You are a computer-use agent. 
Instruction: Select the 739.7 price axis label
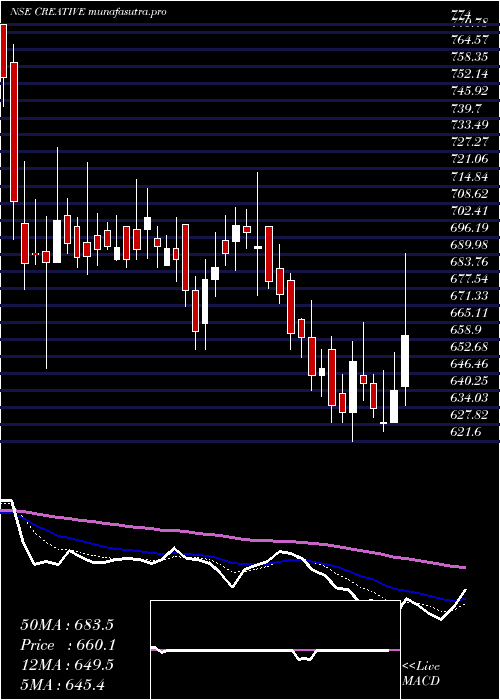pos(467,108)
